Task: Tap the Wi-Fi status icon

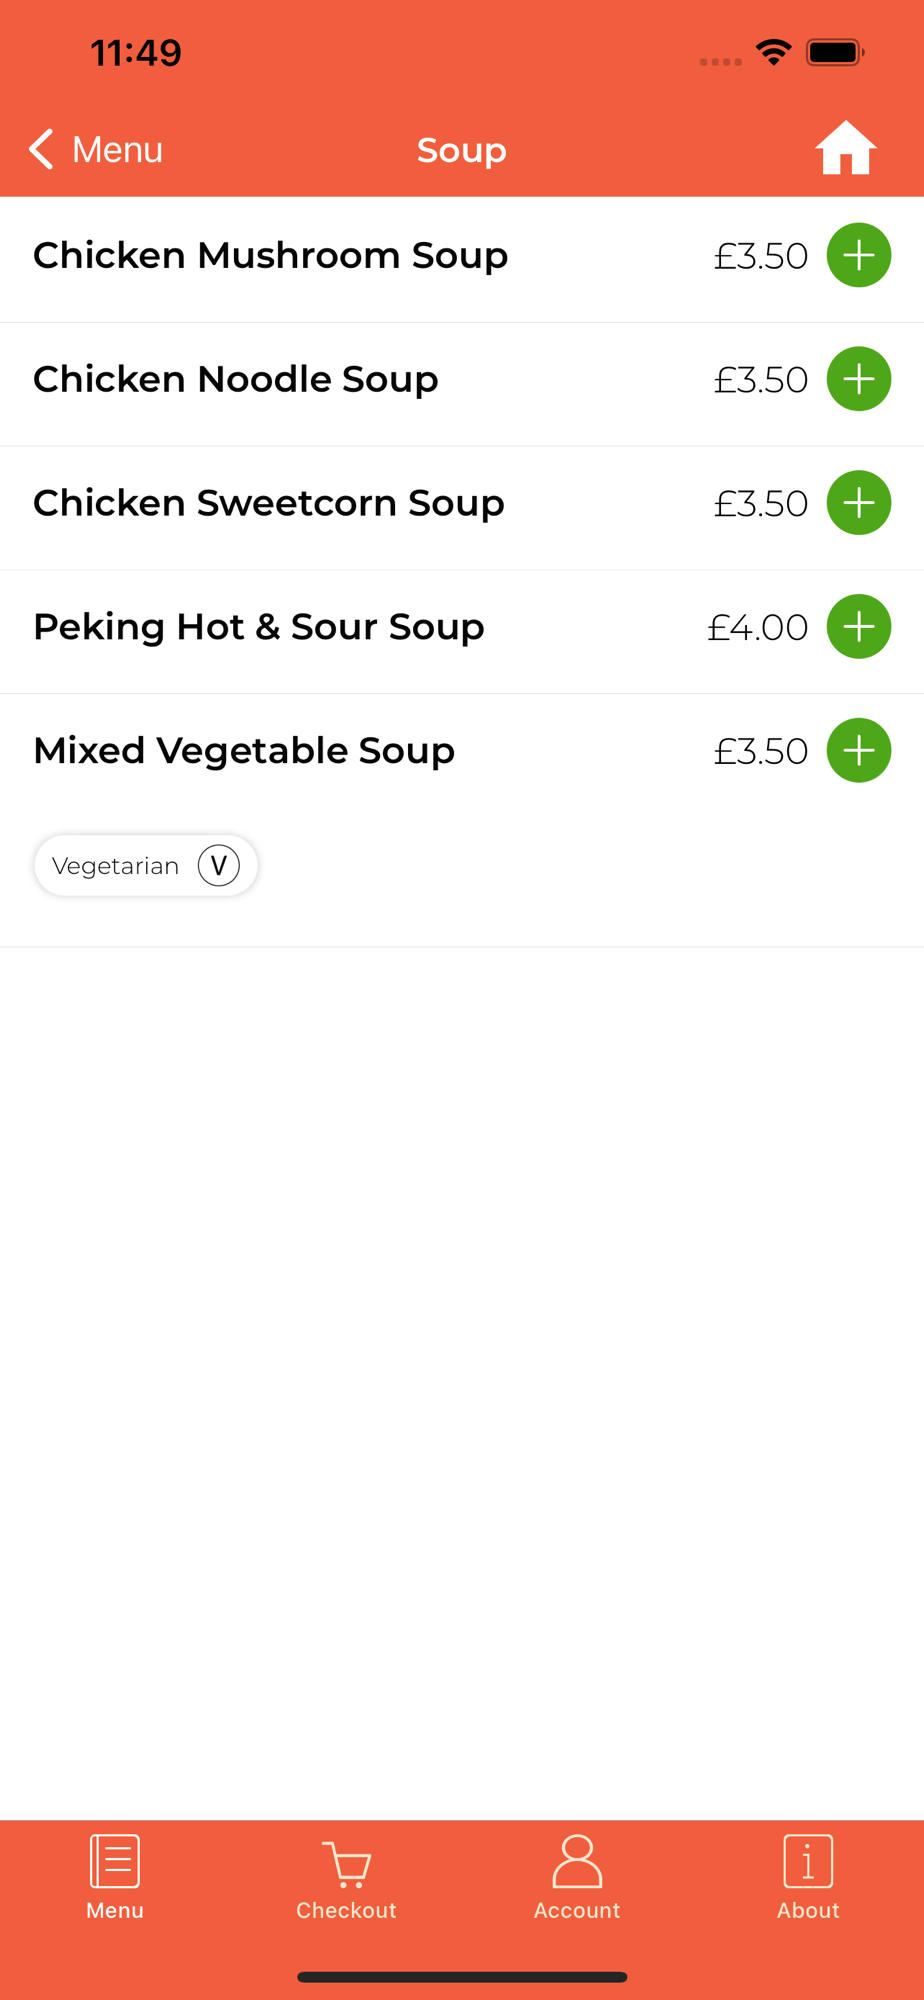Action: pyautogui.click(x=773, y=52)
